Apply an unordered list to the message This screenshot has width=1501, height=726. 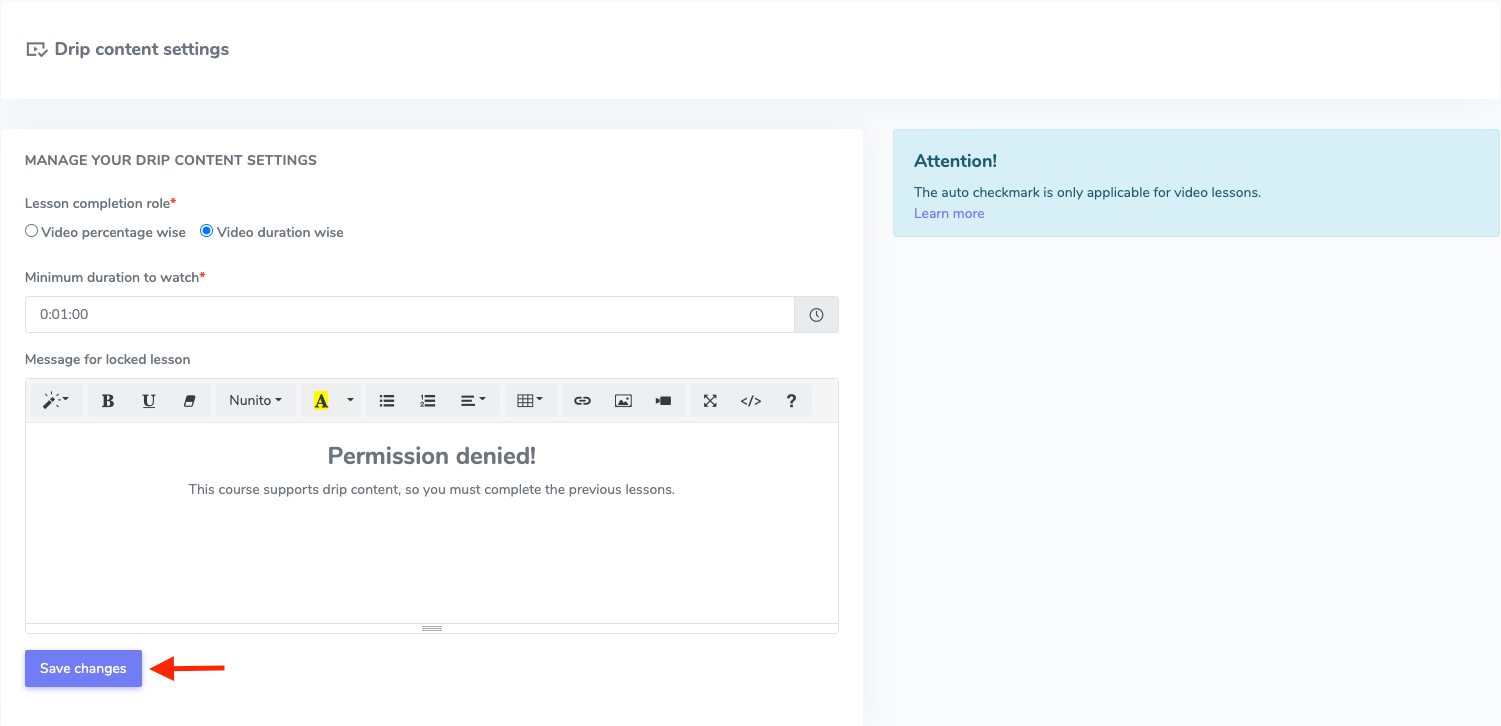pos(386,400)
